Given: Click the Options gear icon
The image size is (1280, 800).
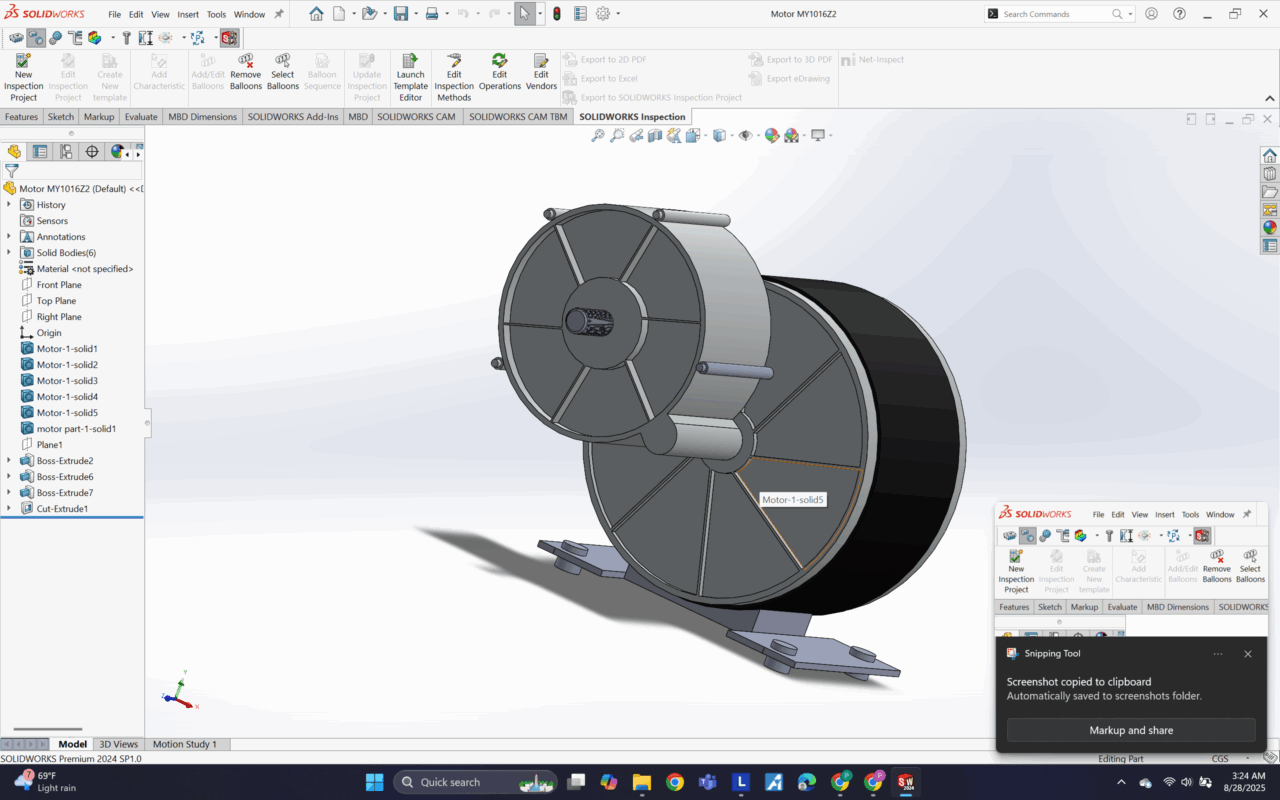Looking at the screenshot, I should 603,14.
